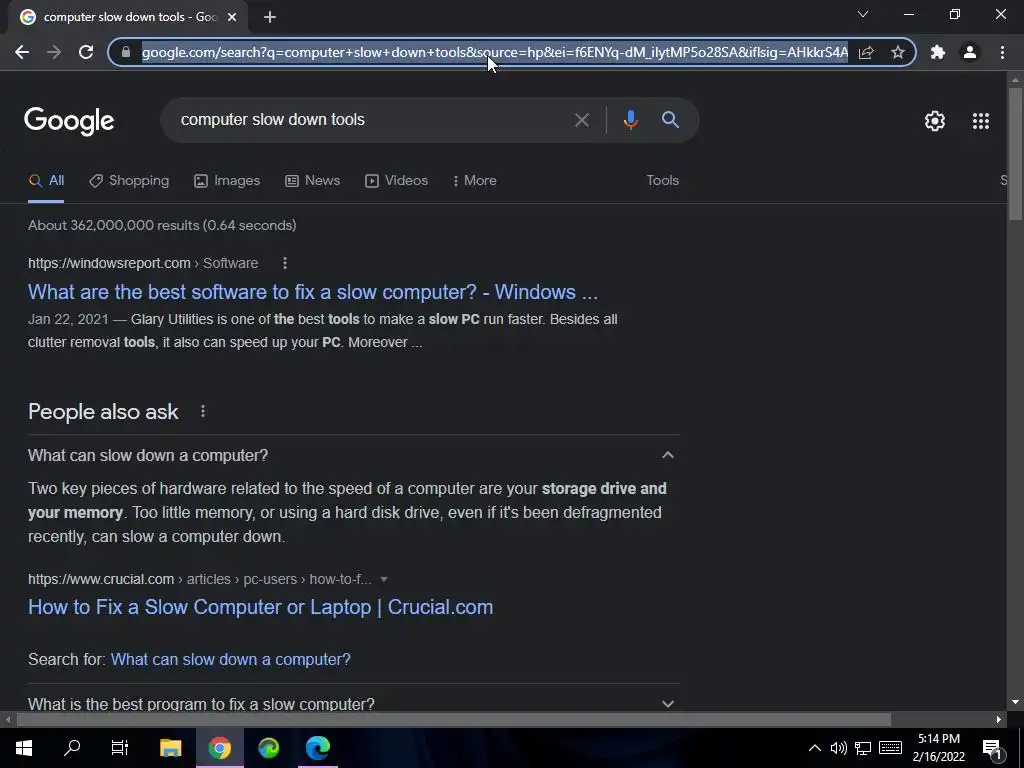Open network status in system tray
Viewport: 1024px width, 768px height.
click(x=863, y=748)
